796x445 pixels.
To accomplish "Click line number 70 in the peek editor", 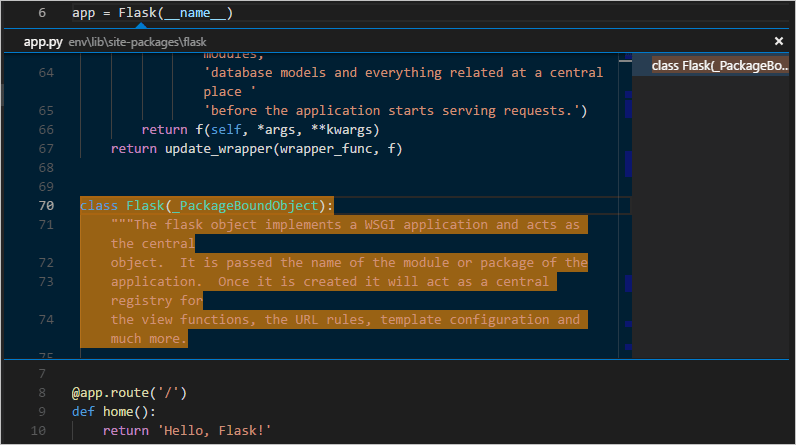I will [46, 206].
